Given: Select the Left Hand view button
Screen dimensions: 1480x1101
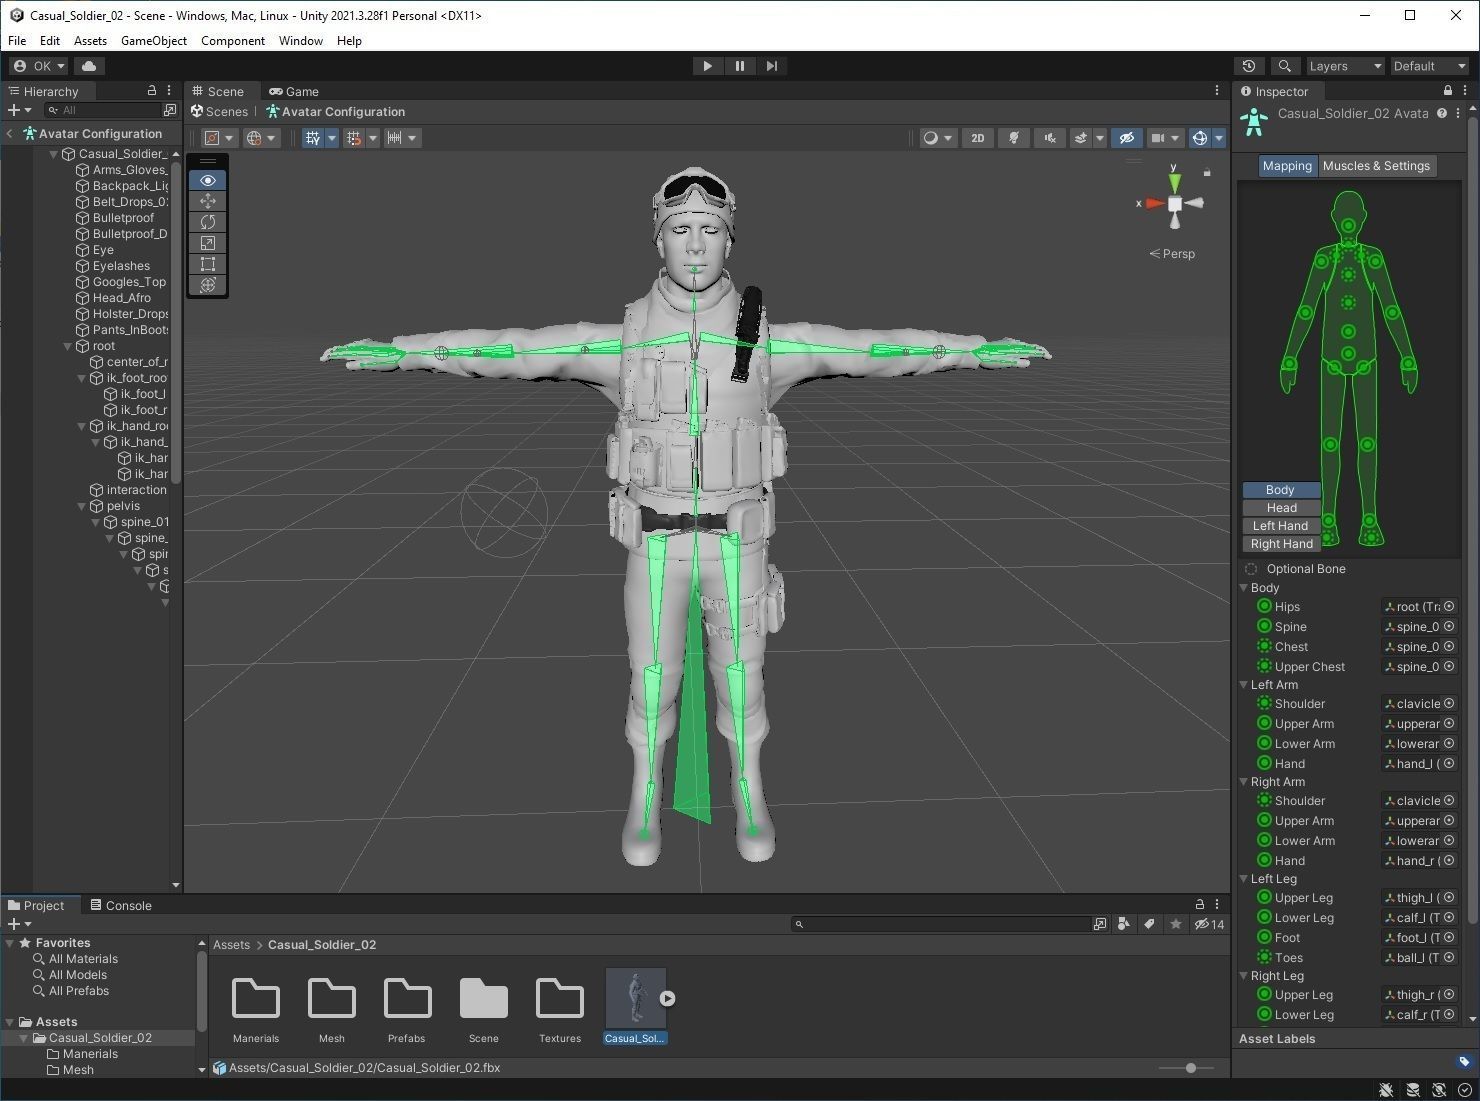Looking at the screenshot, I should (1281, 526).
